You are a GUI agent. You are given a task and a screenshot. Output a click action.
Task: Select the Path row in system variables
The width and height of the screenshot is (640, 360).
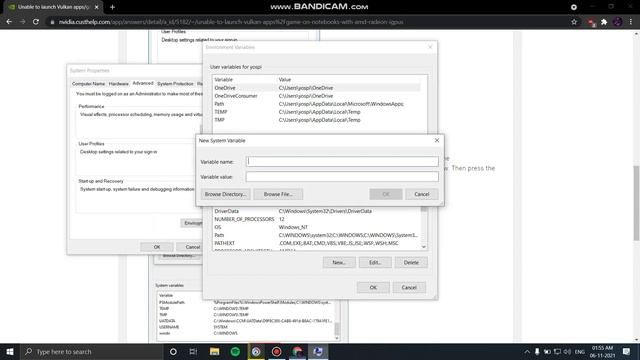[x=316, y=235]
